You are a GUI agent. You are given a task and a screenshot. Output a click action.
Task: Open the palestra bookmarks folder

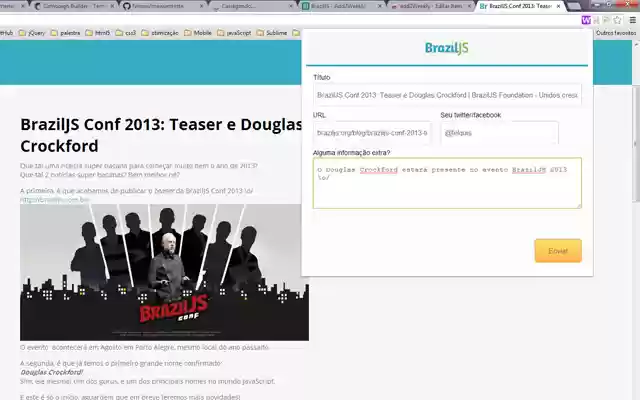pos(65,33)
